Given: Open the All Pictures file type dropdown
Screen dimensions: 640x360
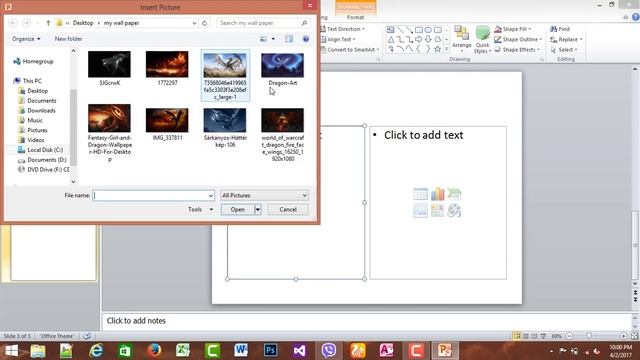Looking at the screenshot, I should click(264, 196).
